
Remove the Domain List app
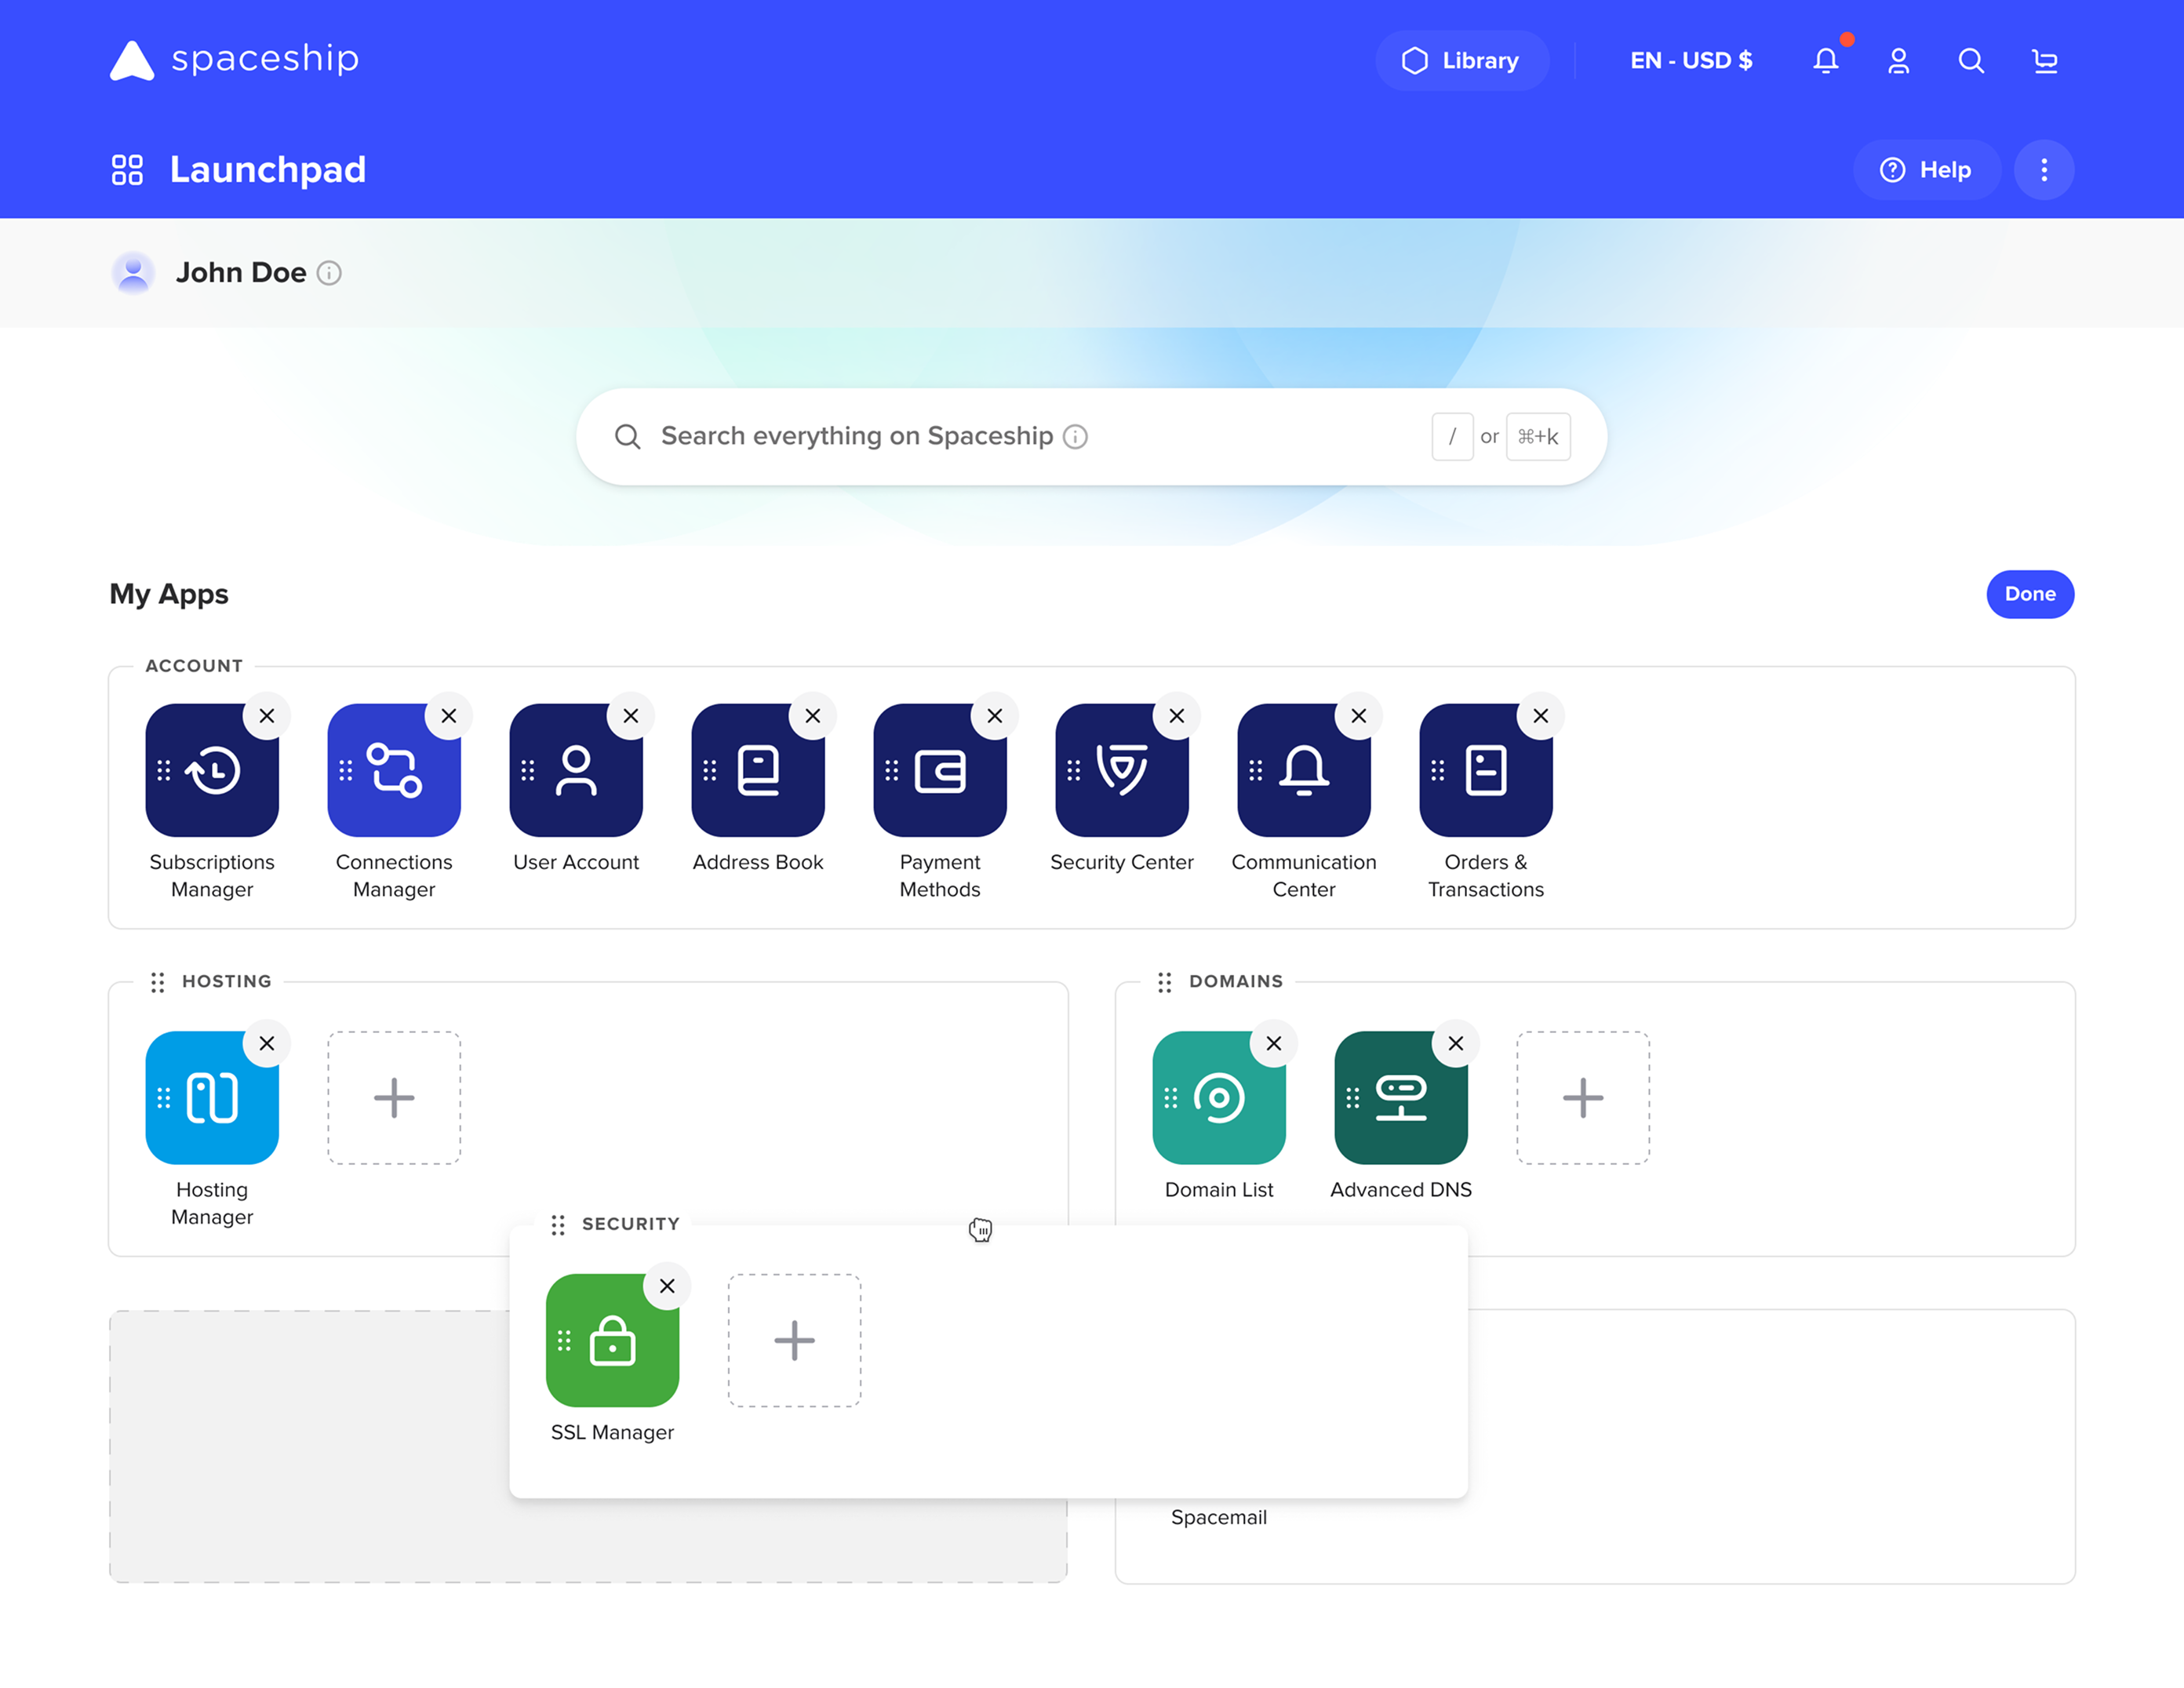click(x=1273, y=1043)
